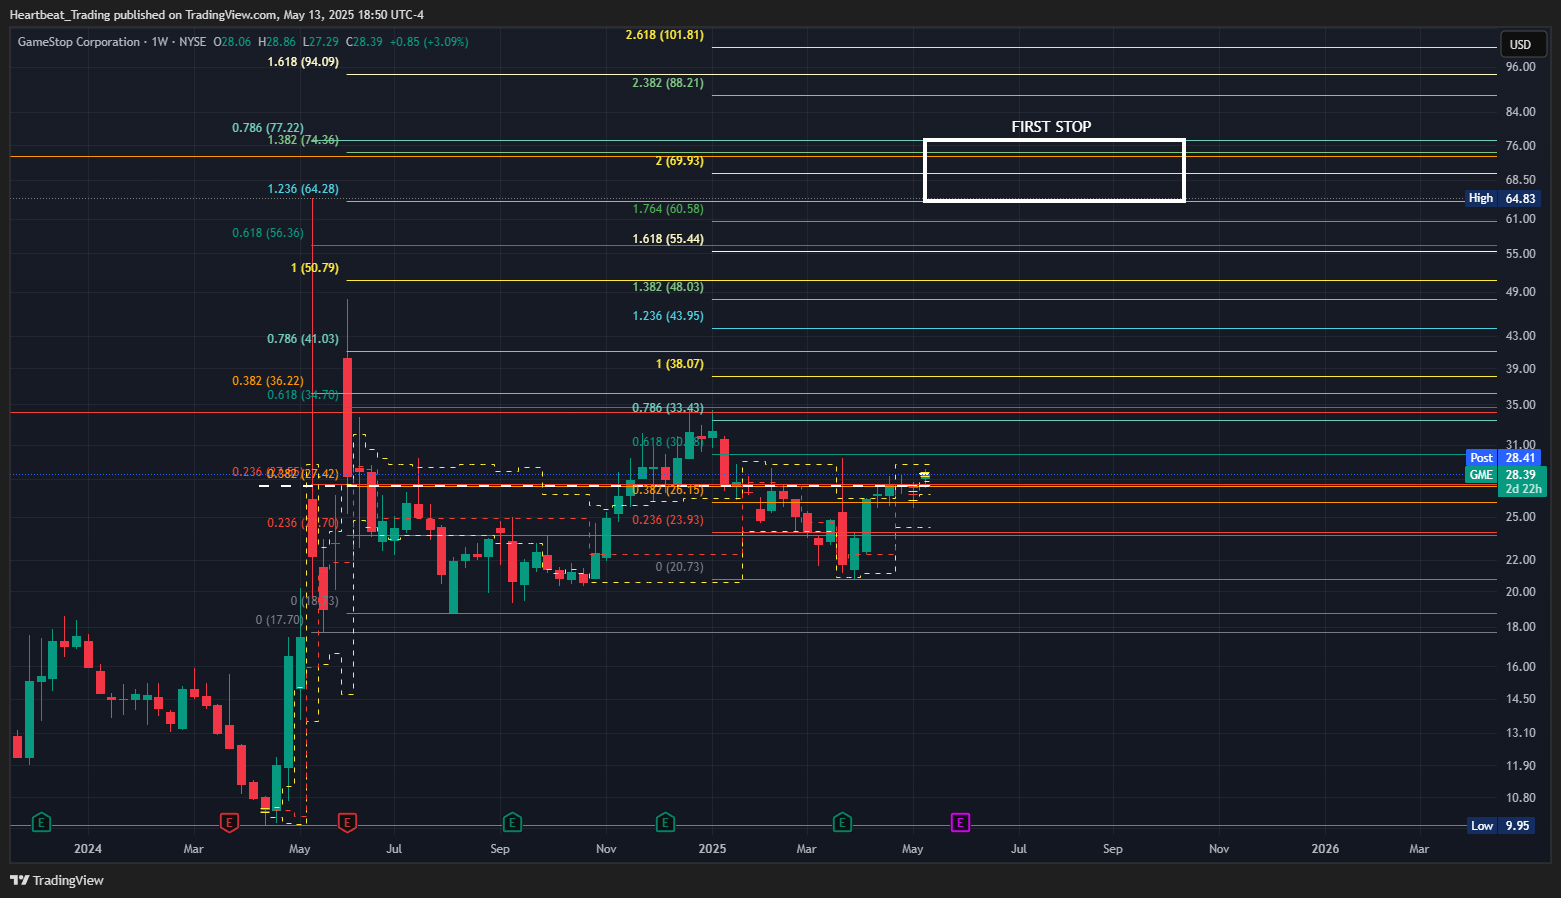Click the 2.618 (101.81) fib label
The height and width of the screenshot is (898, 1561).
[664, 35]
